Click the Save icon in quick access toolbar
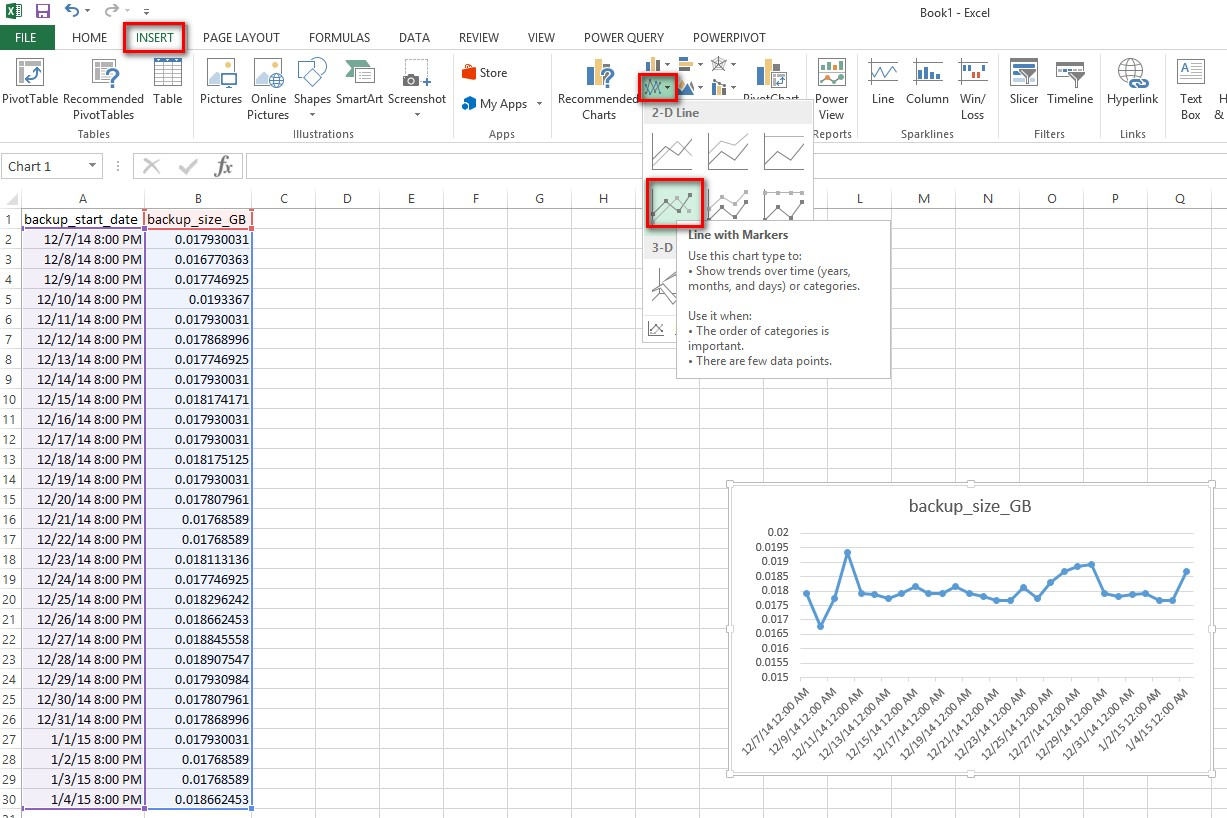Screen dimensions: 1227x818 click(42, 11)
